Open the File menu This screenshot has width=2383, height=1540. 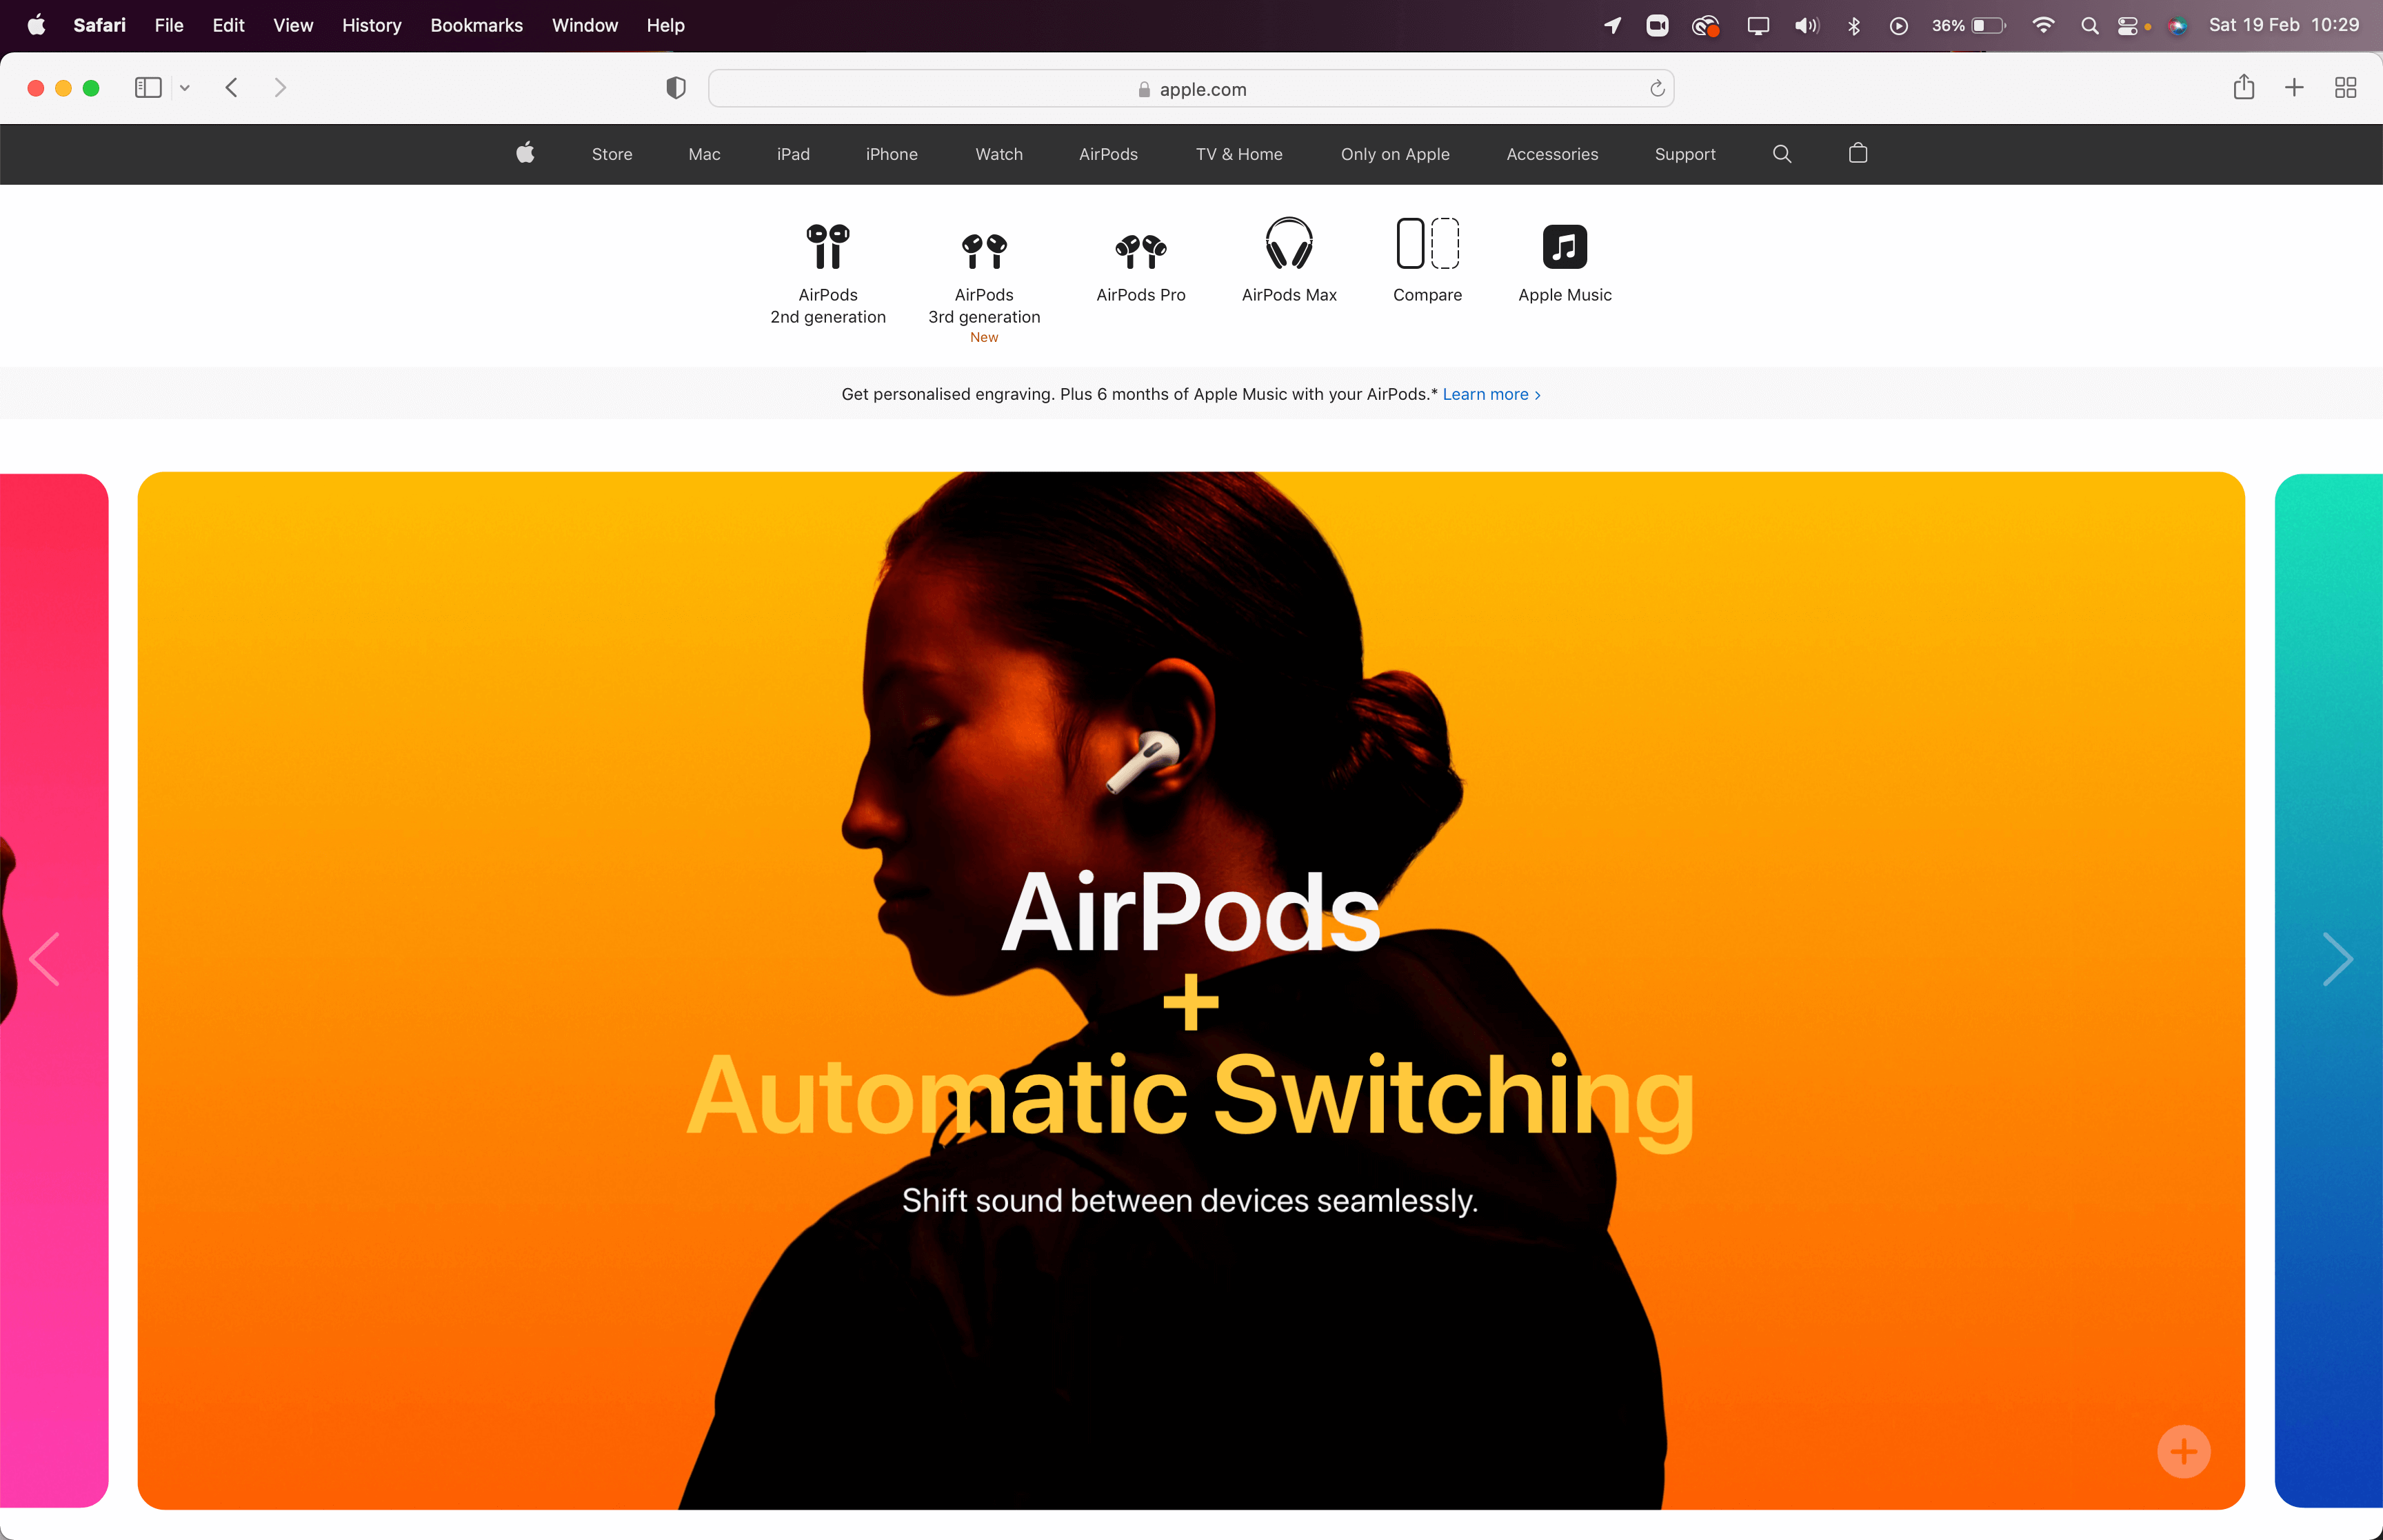[x=169, y=25]
